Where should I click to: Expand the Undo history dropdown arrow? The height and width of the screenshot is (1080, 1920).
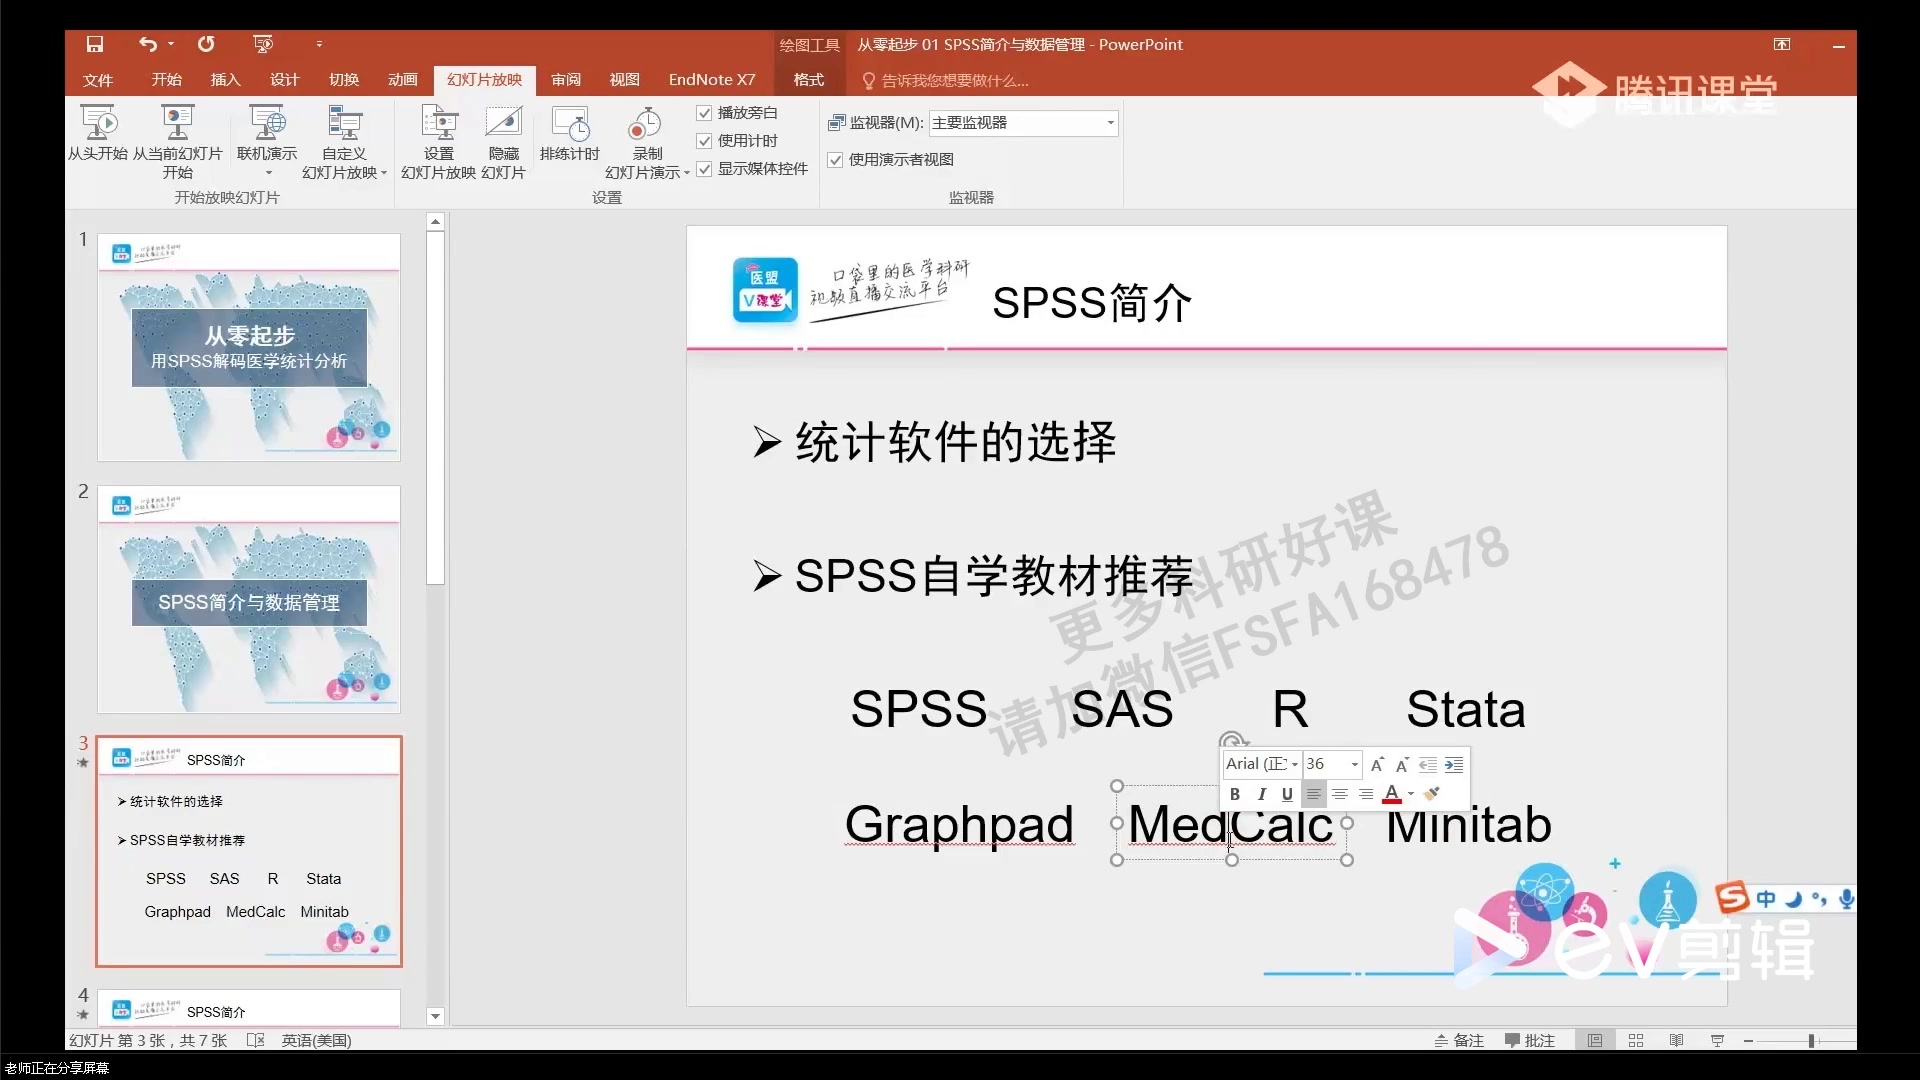click(171, 44)
